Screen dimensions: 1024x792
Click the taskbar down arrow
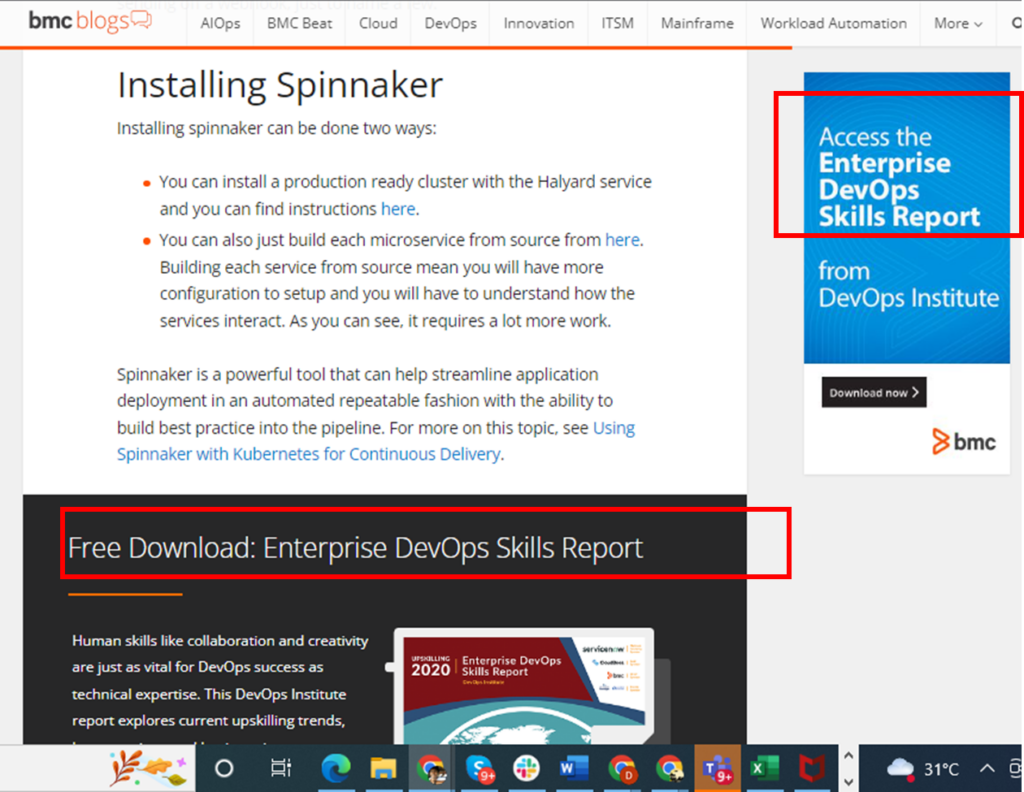[848, 782]
